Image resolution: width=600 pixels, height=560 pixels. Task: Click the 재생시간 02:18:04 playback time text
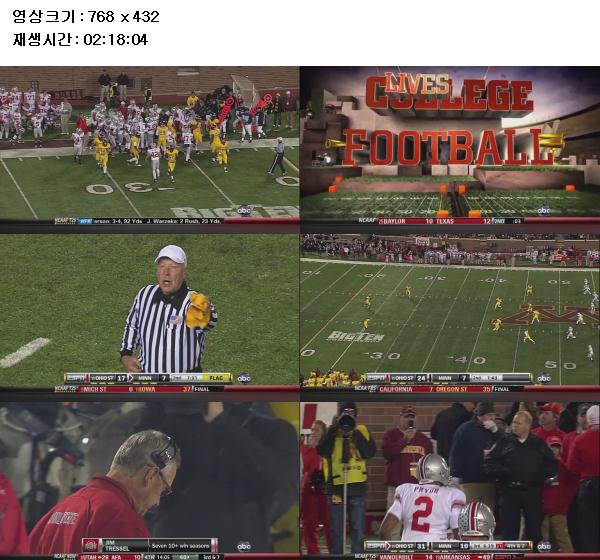tap(80, 39)
